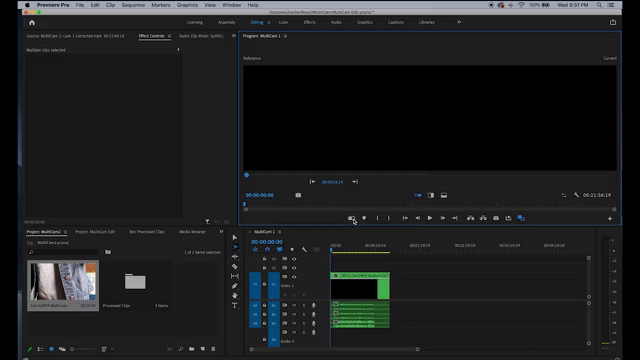This screenshot has width=640, height=360.
Task: Open MultiCam 1 timeline panel menu
Action: point(280,232)
